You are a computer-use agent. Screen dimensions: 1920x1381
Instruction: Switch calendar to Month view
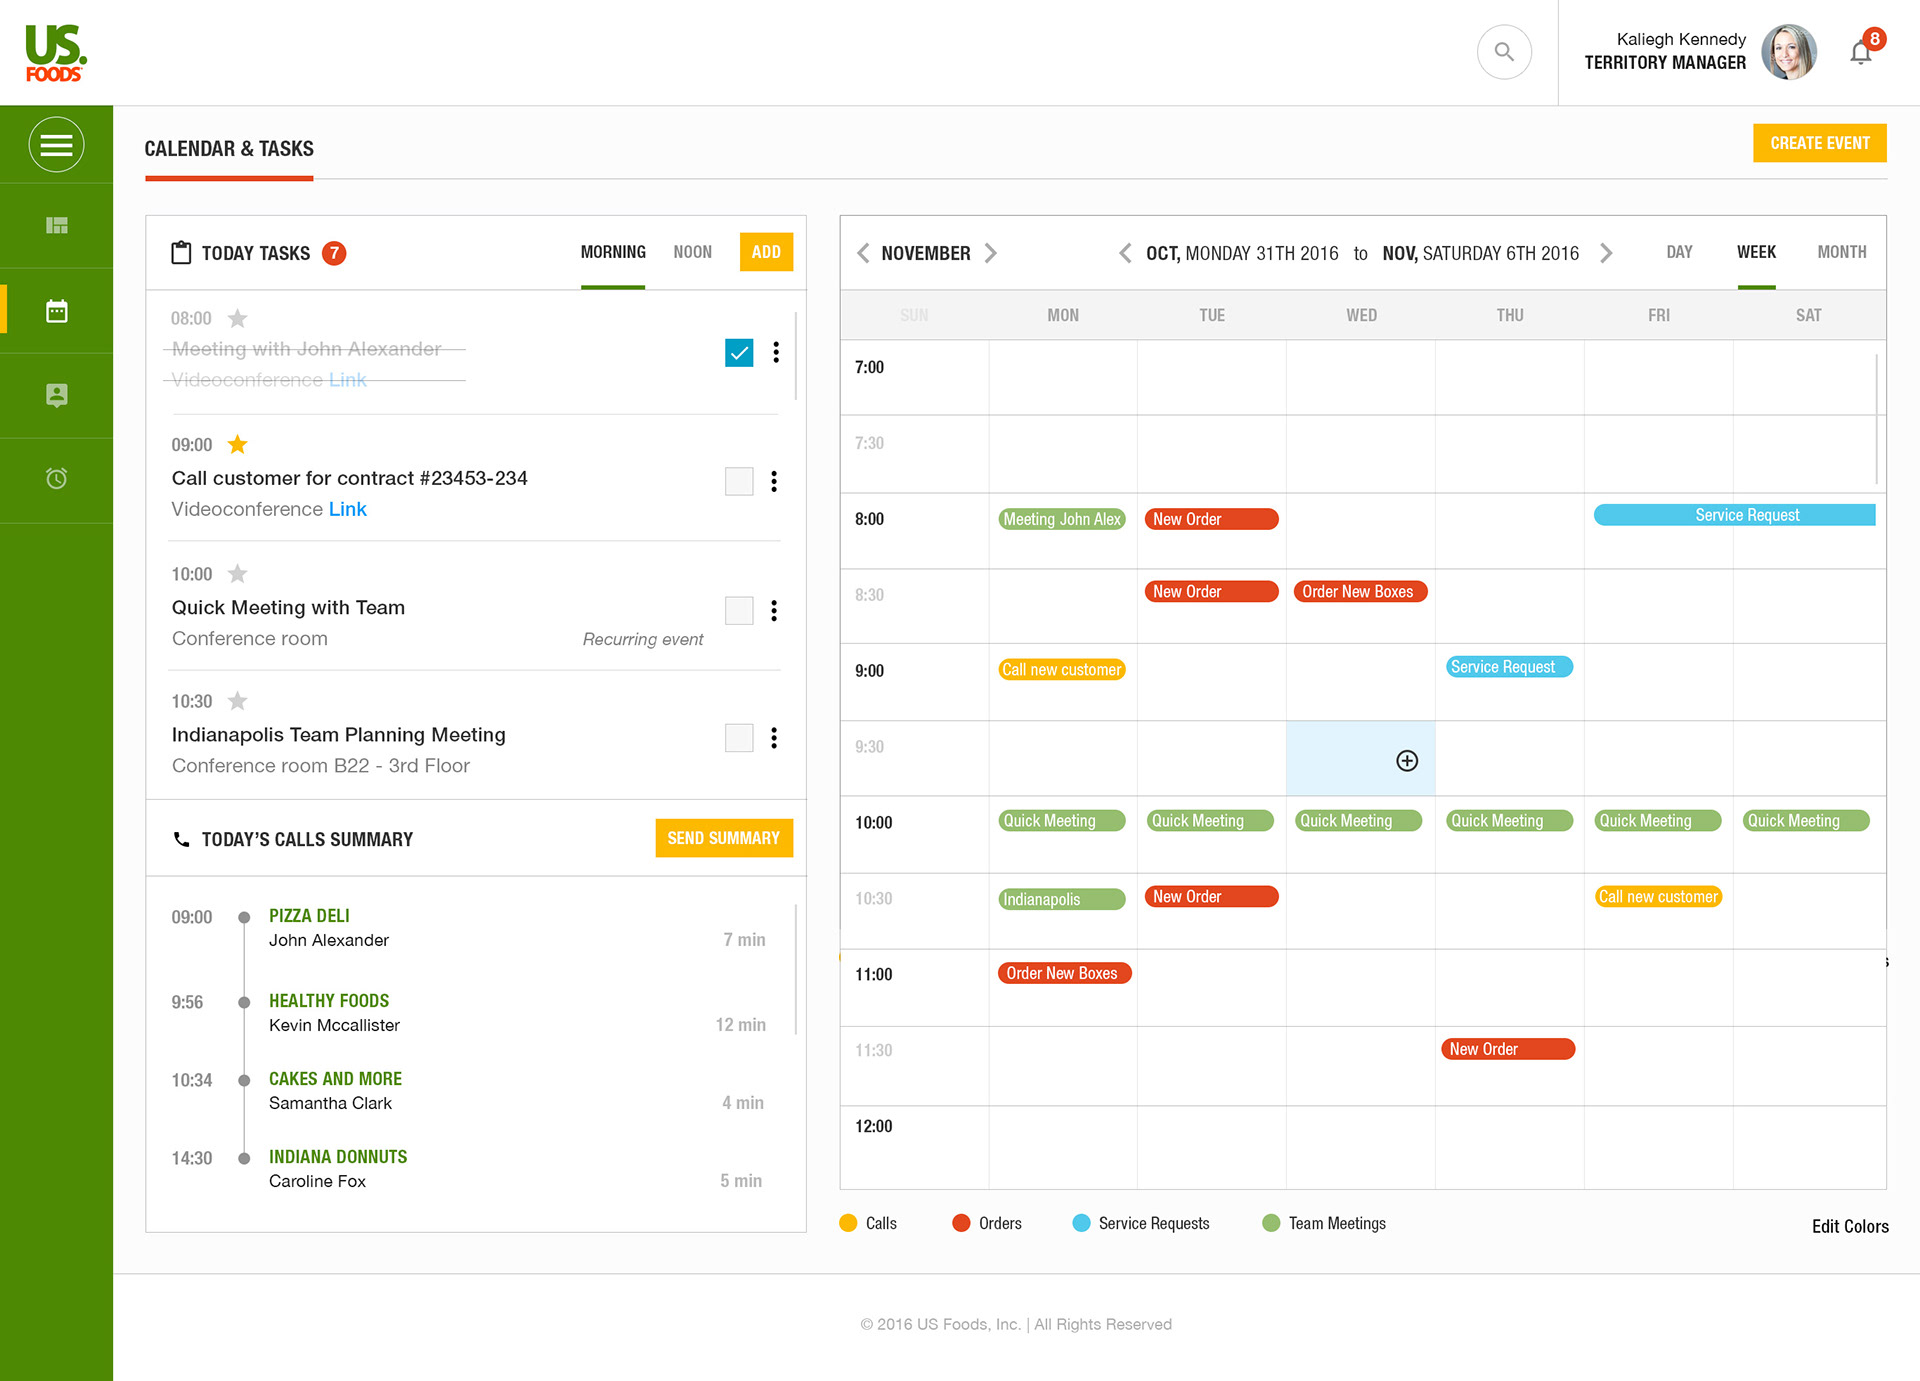tap(1841, 252)
